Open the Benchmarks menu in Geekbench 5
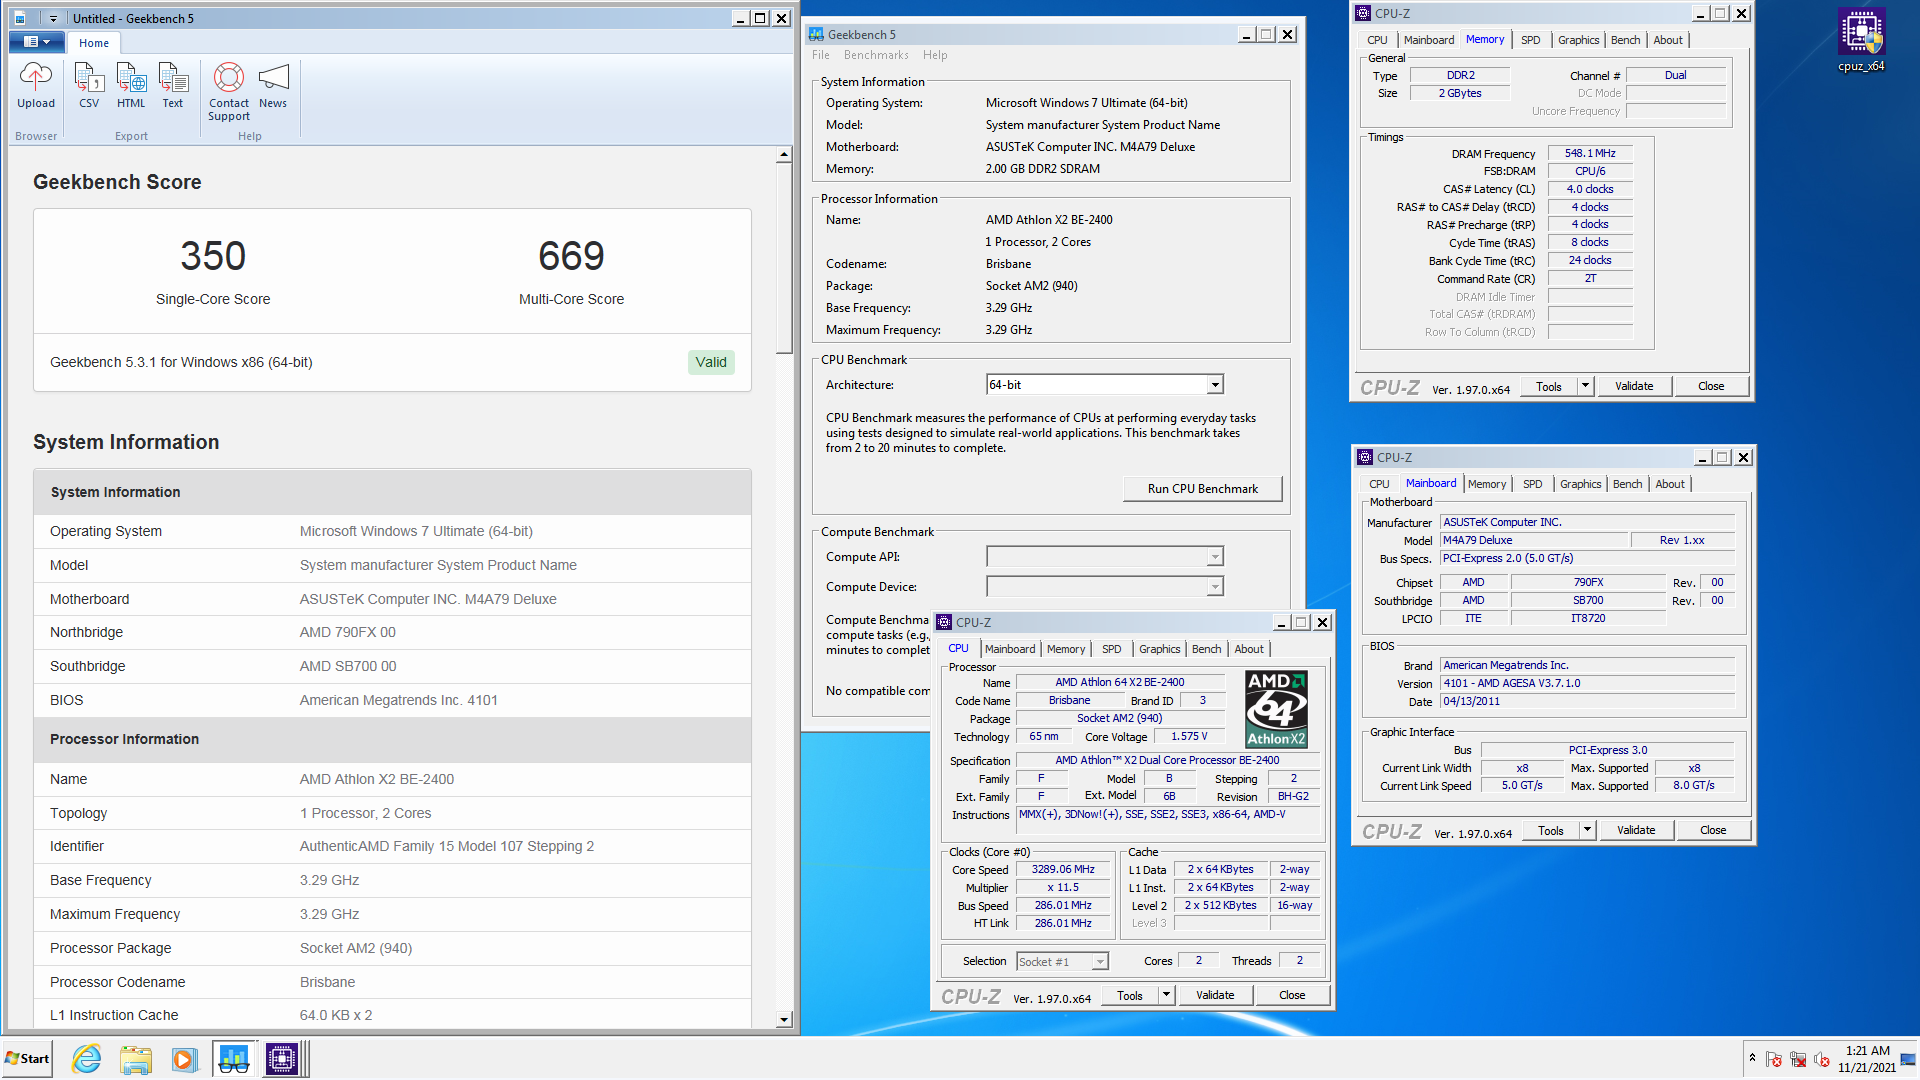The height and width of the screenshot is (1080, 1920). (876, 55)
